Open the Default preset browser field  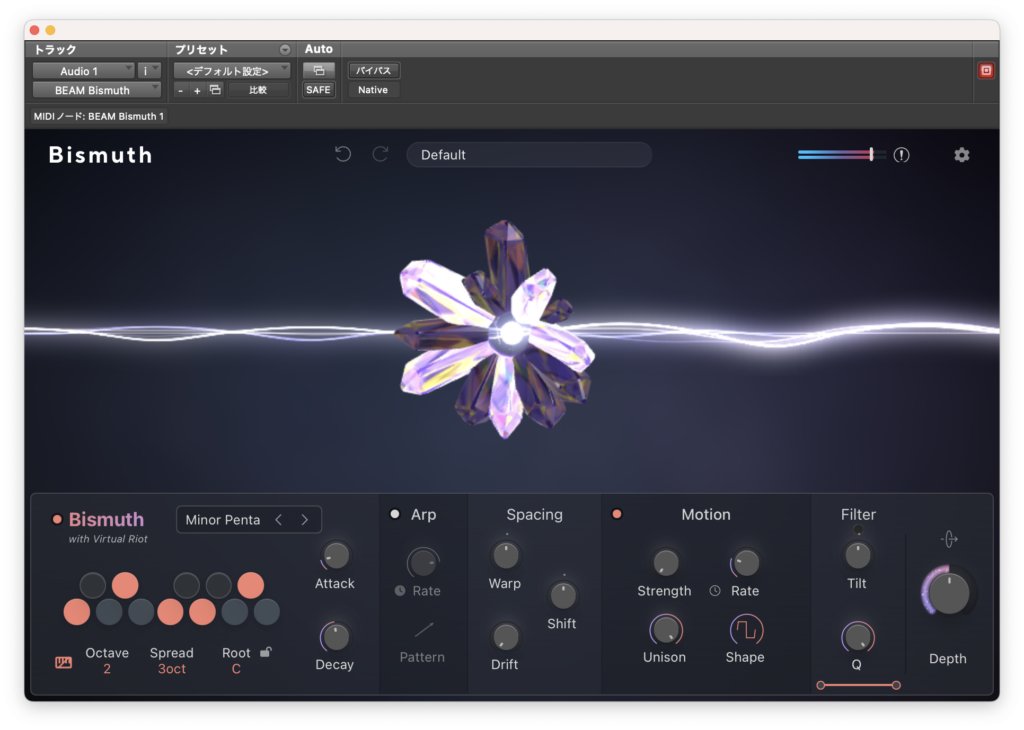point(529,155)
